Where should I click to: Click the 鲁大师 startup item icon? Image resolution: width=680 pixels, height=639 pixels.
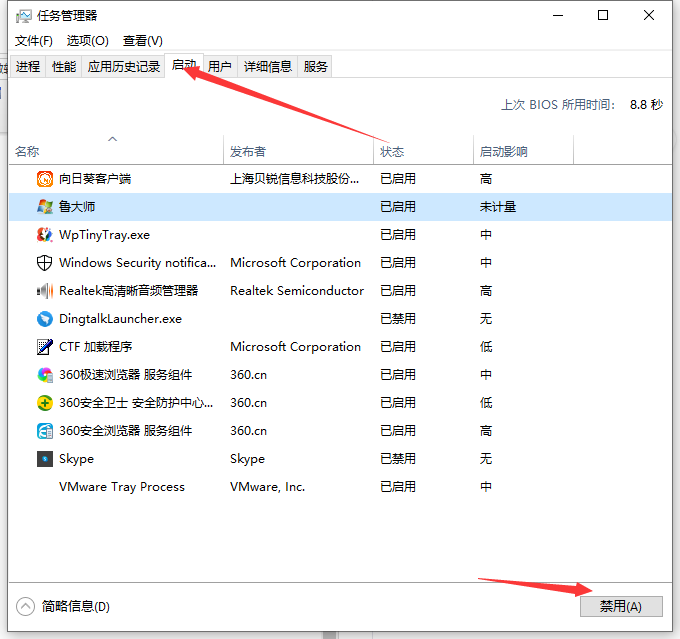click(x=45, y=207)
